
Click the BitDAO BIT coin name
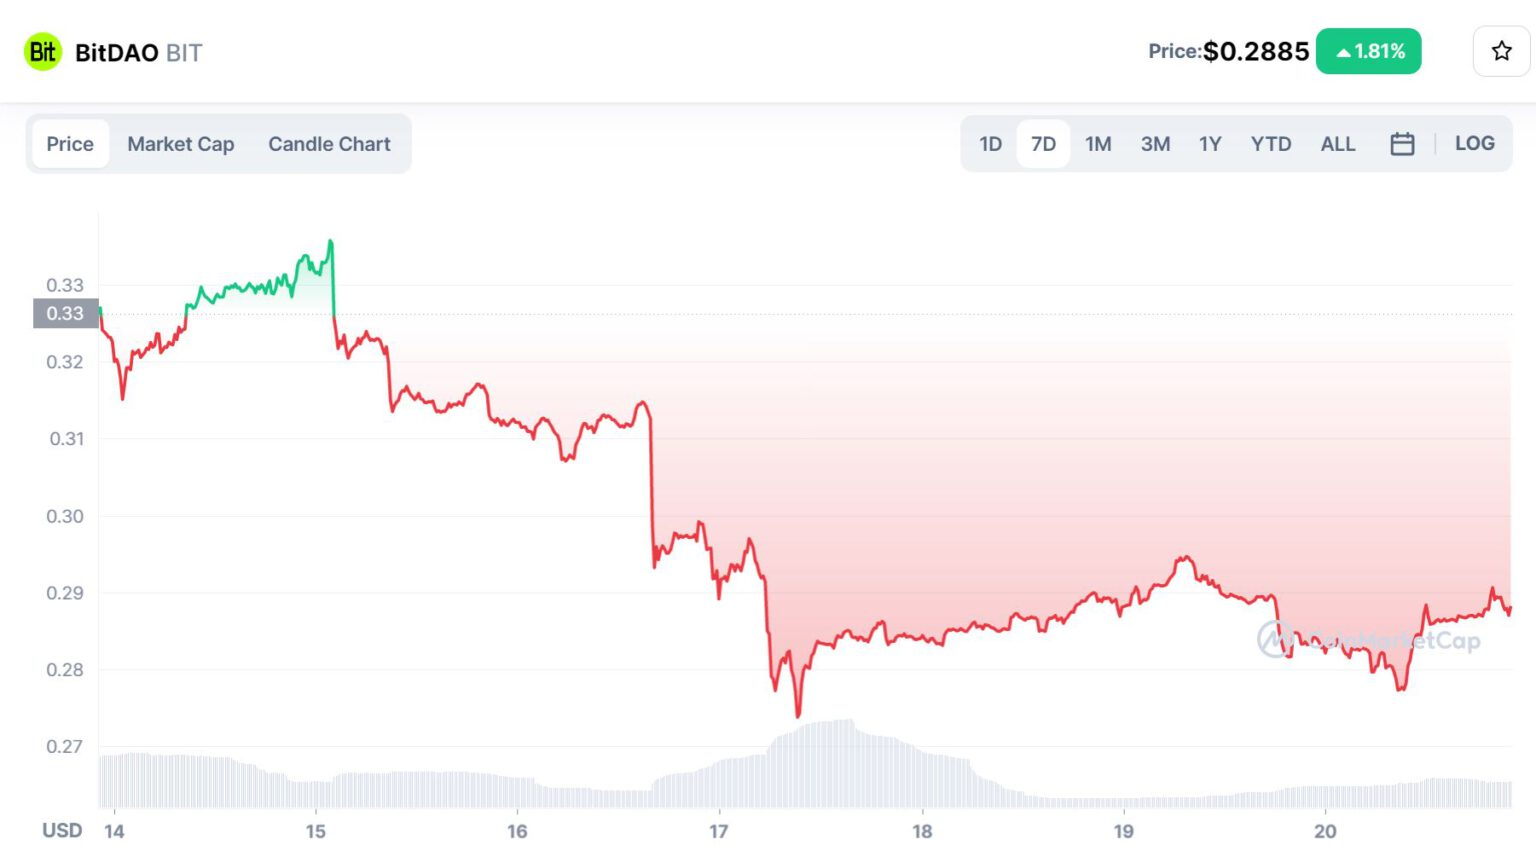pos(139,53)
